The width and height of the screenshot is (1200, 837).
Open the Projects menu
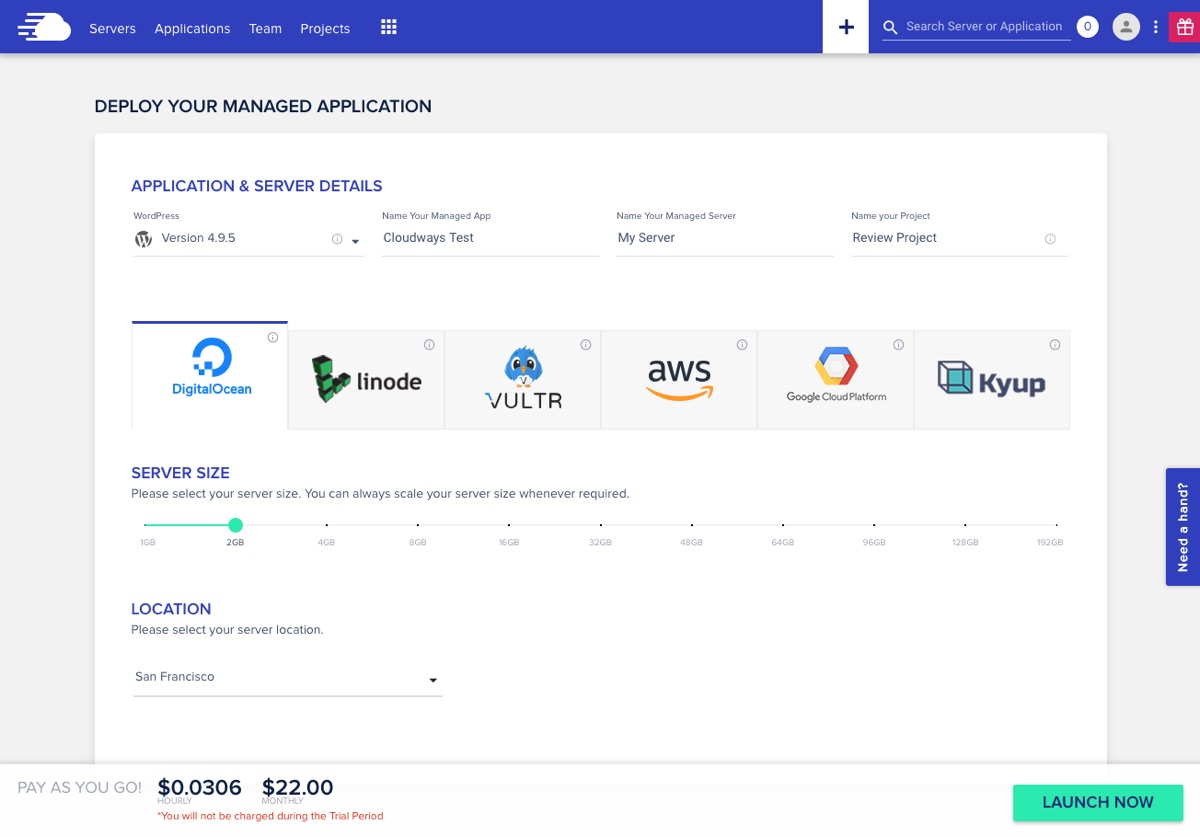coord(325,28)
